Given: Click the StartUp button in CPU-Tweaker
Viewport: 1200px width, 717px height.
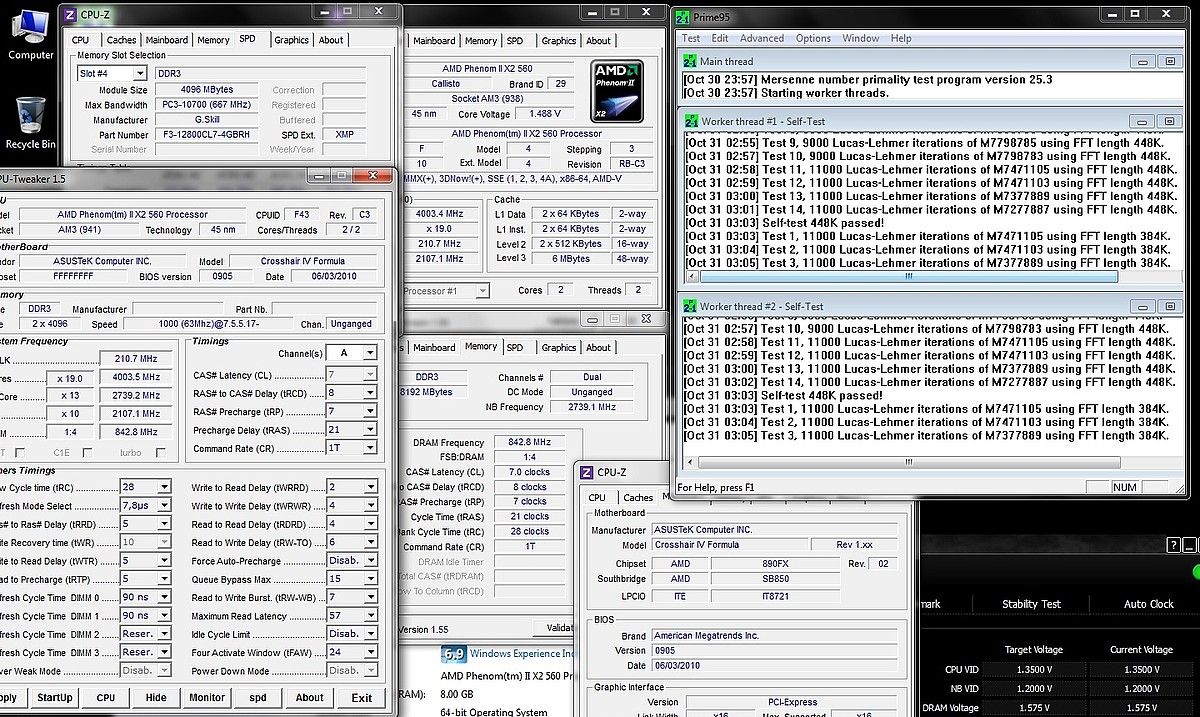Looking at the screenshot, I should (x=54, y=697).
